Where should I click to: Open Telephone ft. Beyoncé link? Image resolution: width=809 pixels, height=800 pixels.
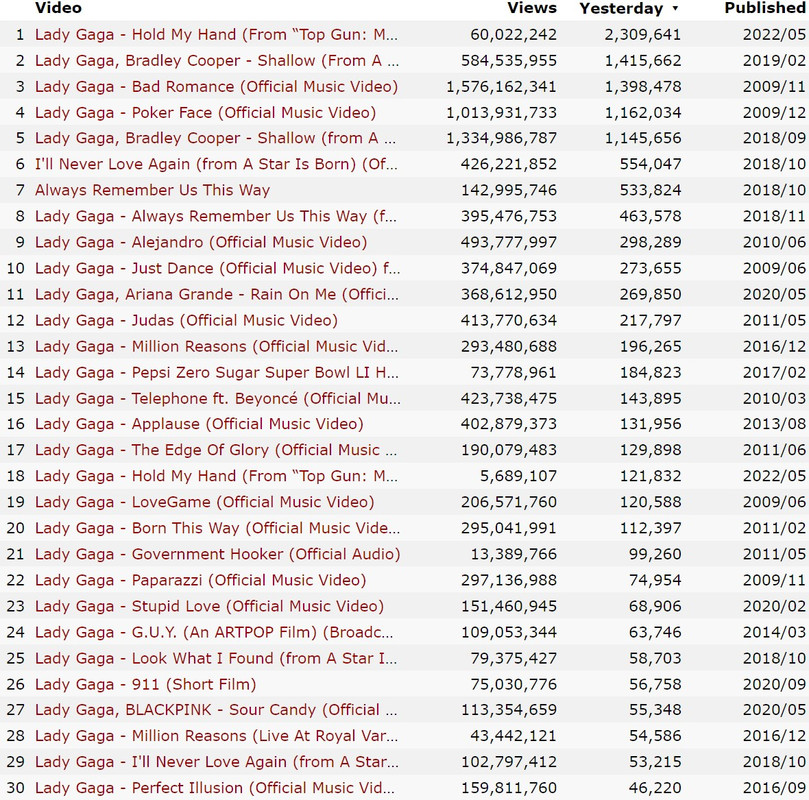(x=218, y=398)
